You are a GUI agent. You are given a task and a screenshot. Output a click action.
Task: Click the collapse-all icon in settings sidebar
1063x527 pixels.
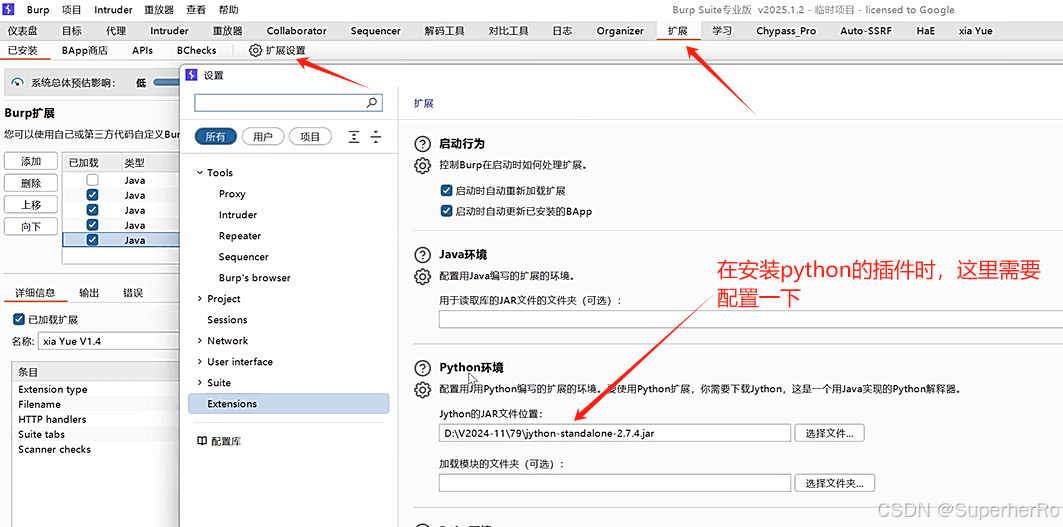click(376, 137)
